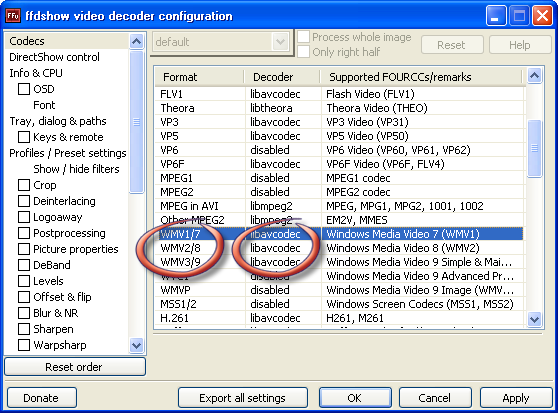The image size is (558, 413).
Task: Enable the Blur & NR checkbox
Action: (24, 313)
